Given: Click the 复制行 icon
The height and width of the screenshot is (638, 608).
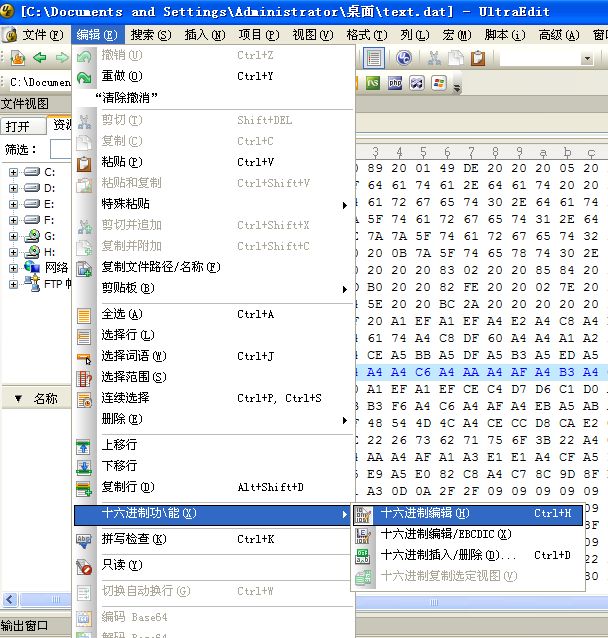Looking at the screenshot, I should pos(84,489).
